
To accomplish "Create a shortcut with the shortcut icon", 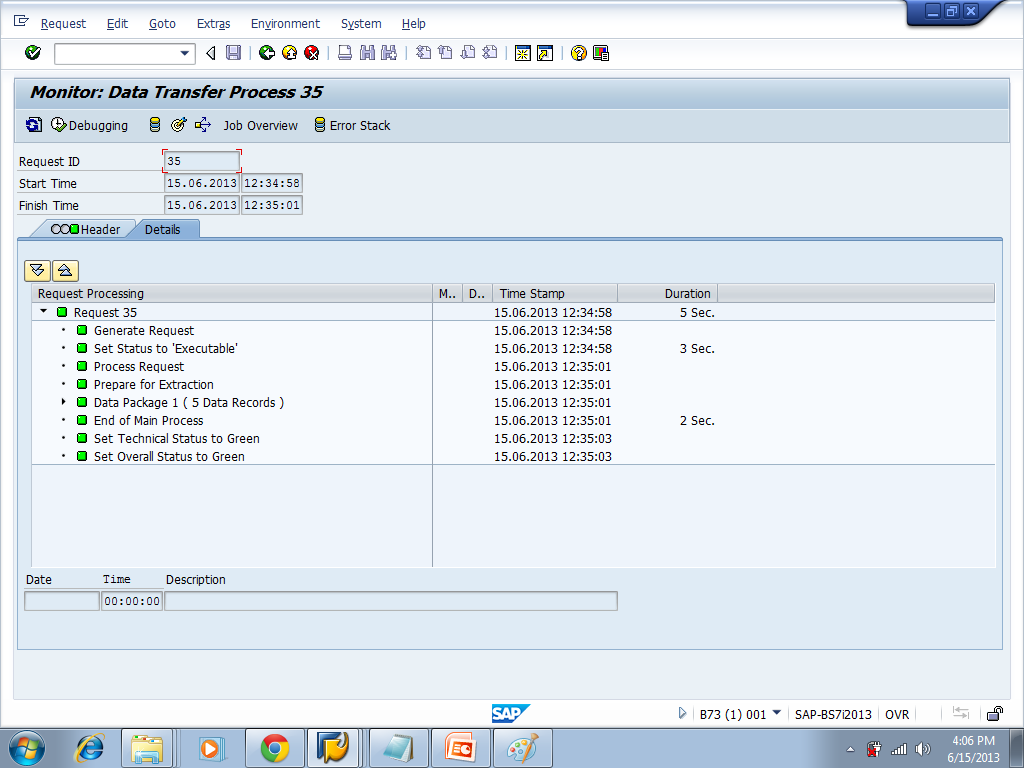I will click(x=543, y=53).
